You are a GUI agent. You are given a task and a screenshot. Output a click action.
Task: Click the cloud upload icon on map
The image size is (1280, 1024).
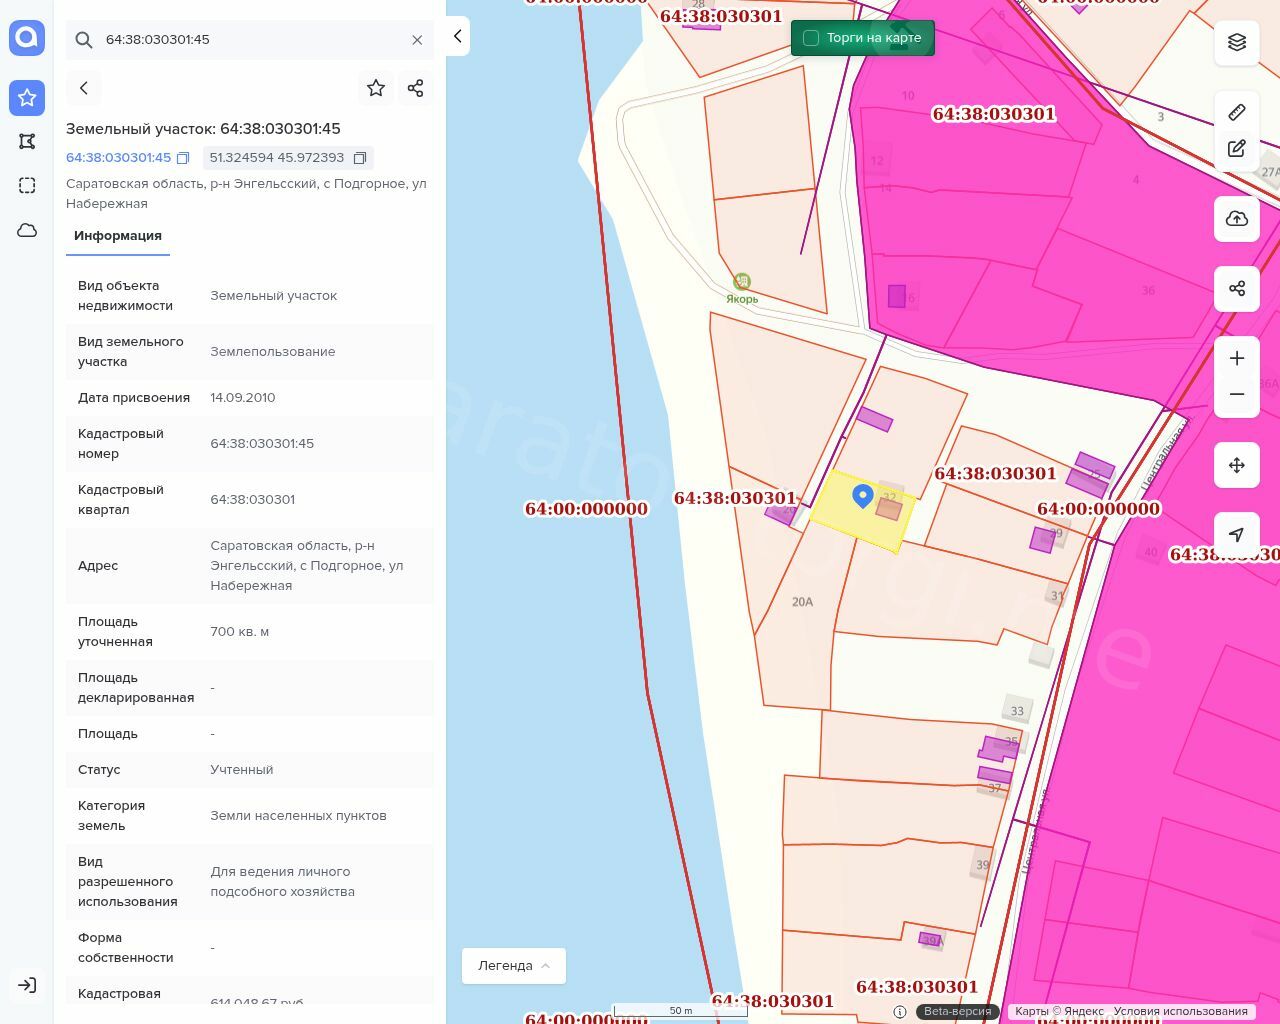[x=1237, y=219]
